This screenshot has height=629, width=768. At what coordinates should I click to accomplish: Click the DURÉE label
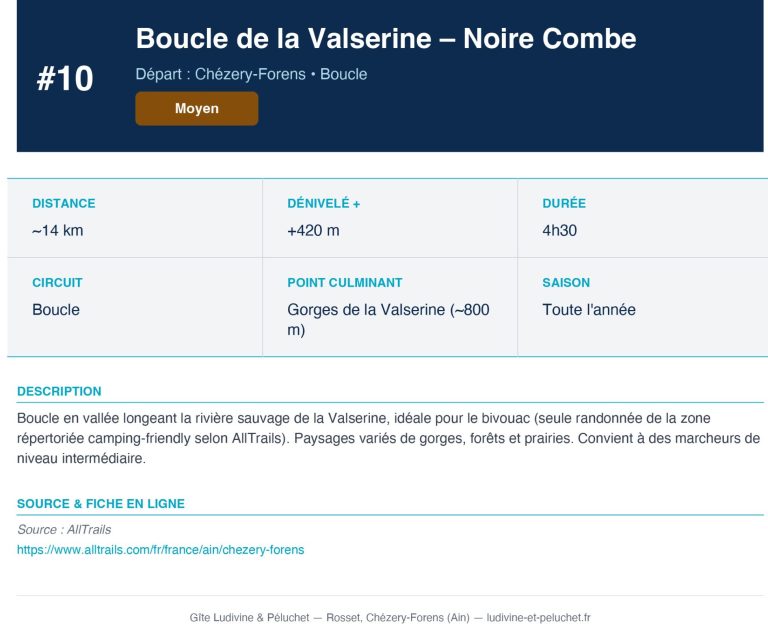(564, 203)
